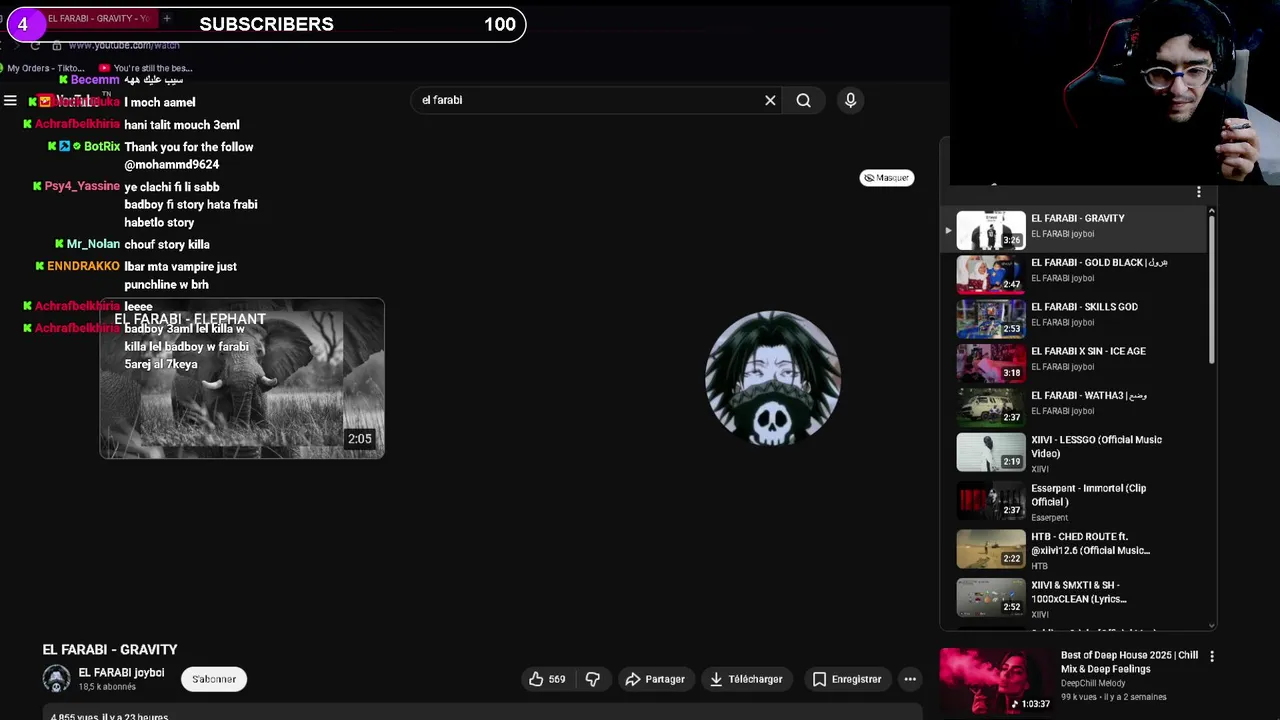Switch to the EL FARABI - GRAVITY browser tab
The width and height of the screenshot is (1280, 720).
98,18
